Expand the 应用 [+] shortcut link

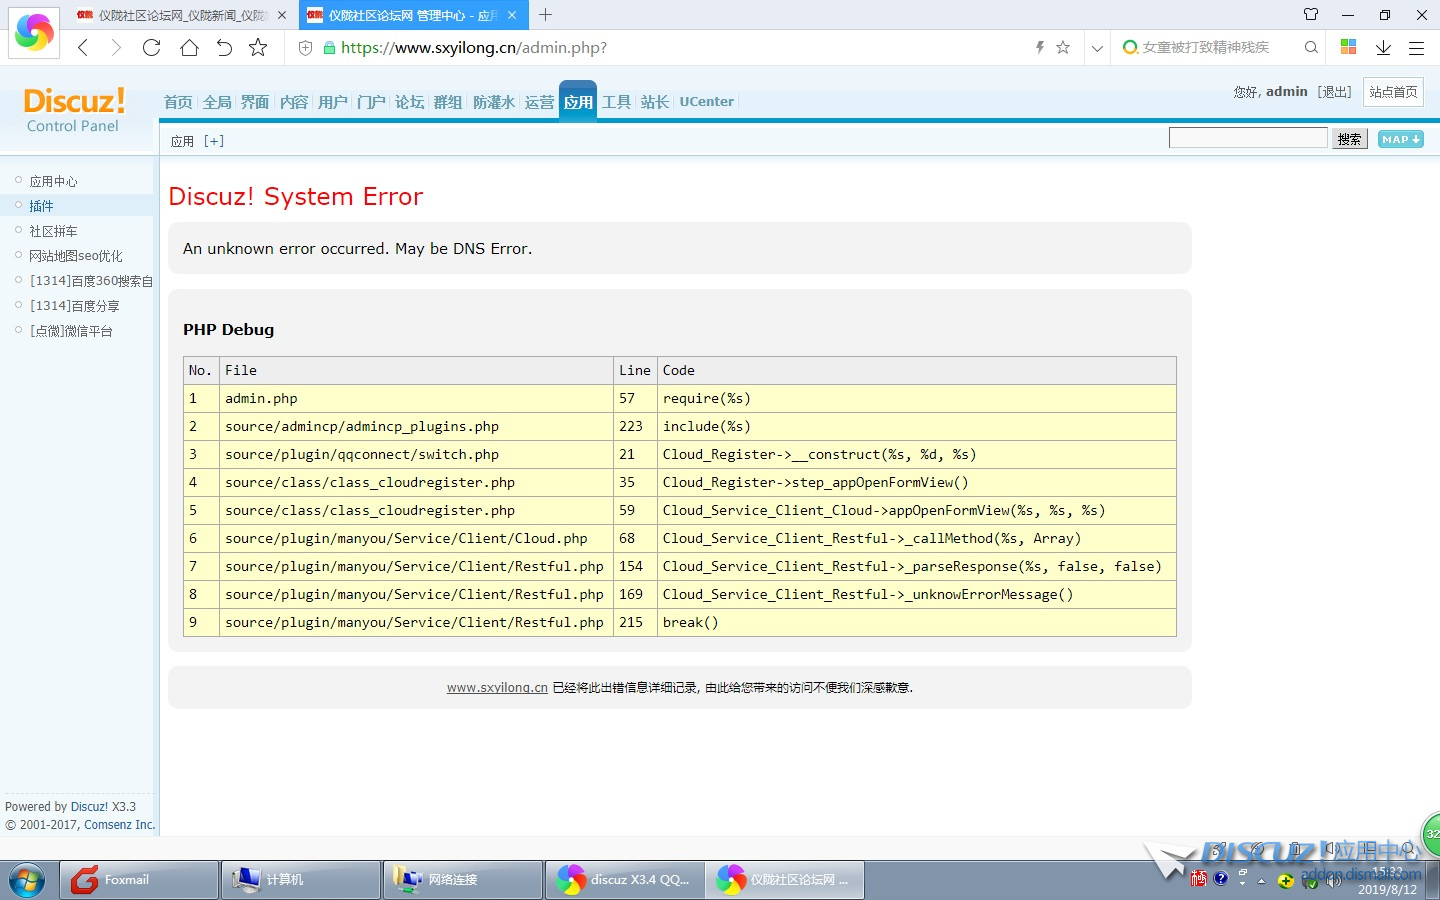(213, 141)
